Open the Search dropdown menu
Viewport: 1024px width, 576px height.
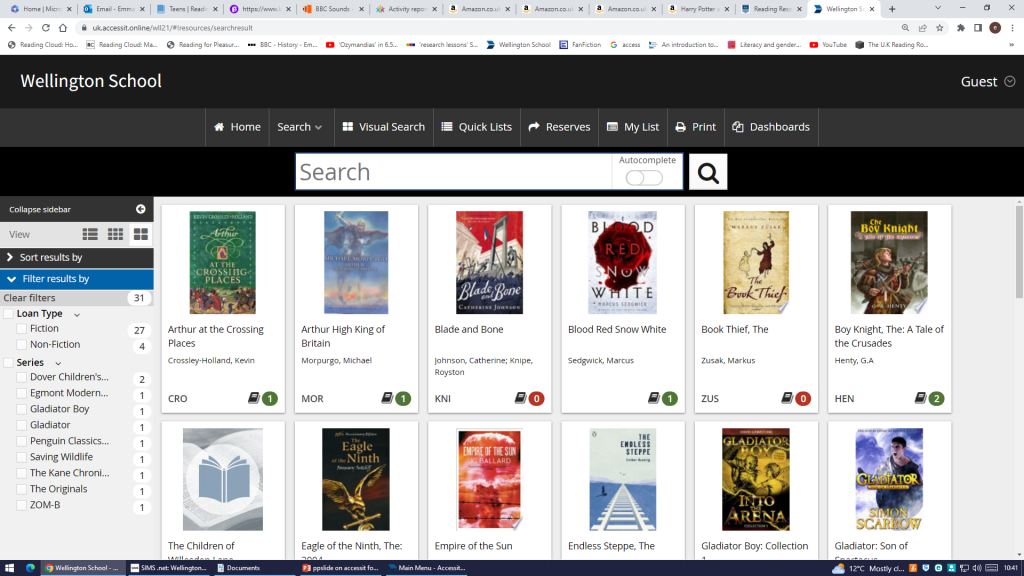click(x=300, y=127)
